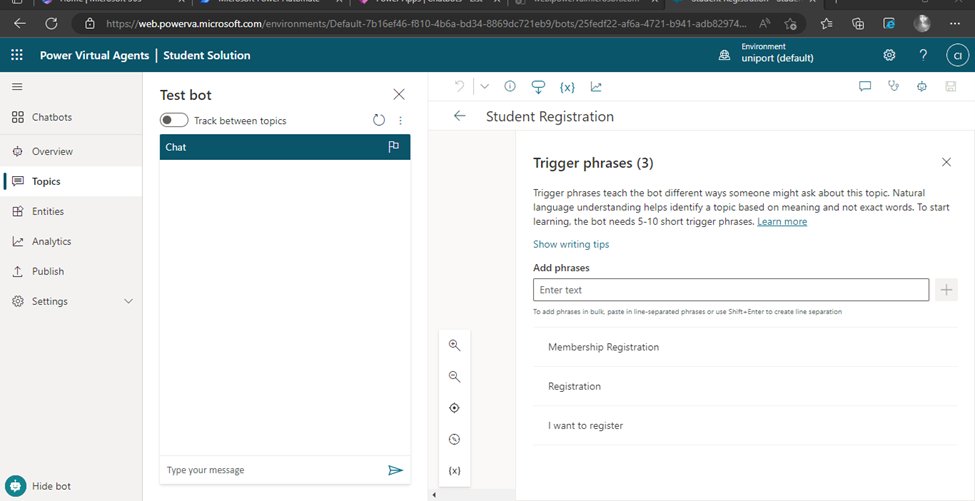Screen dimensions: 975x501
Task: Zoom out on the authoring canvas
Action: tap(455, 377)
